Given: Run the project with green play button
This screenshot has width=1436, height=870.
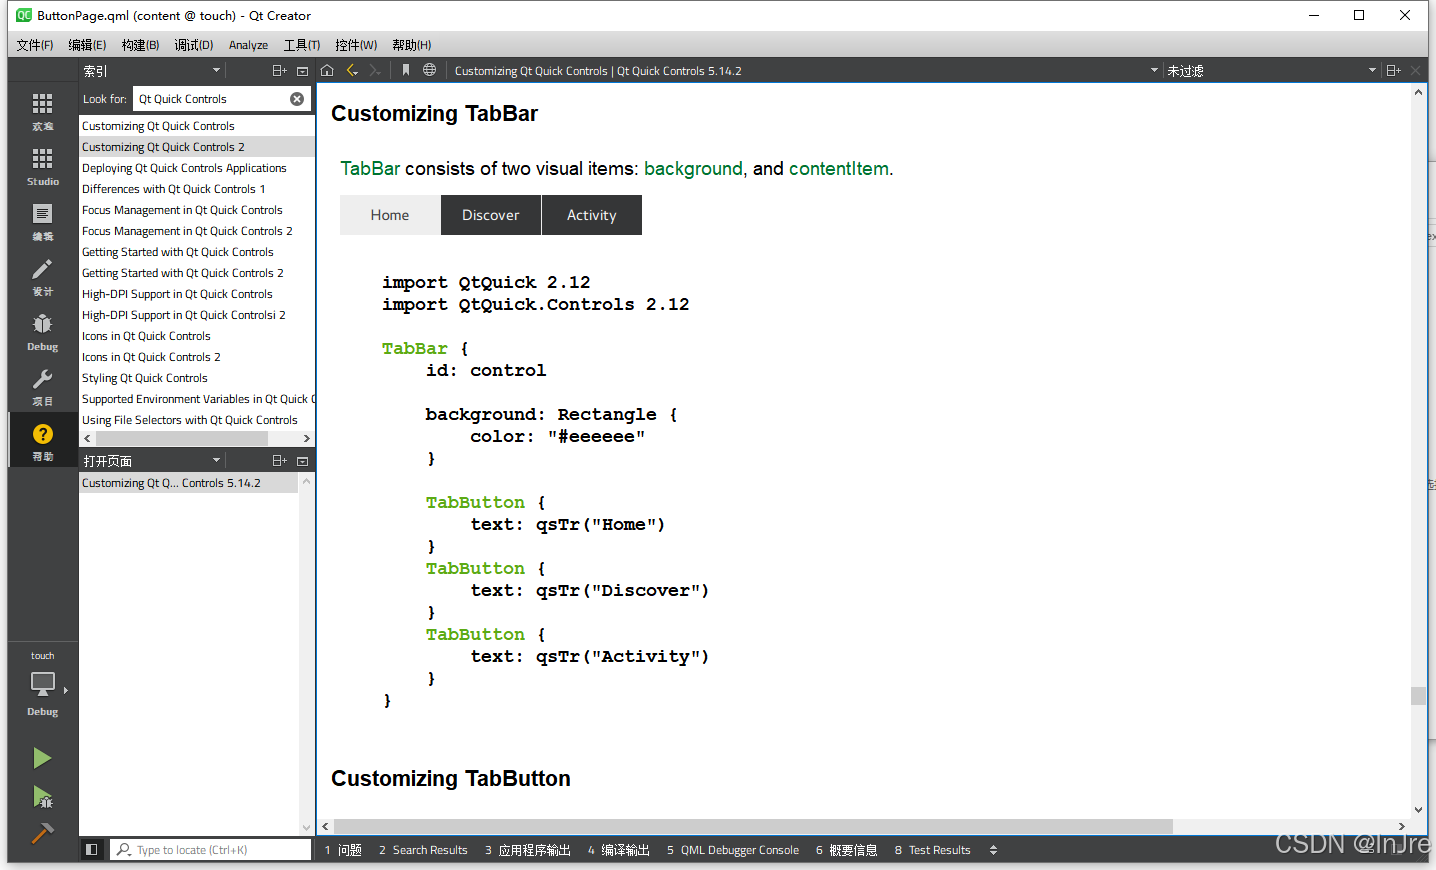Looking at the screenshot, I should pyautogui.click(x=42, y=758).
